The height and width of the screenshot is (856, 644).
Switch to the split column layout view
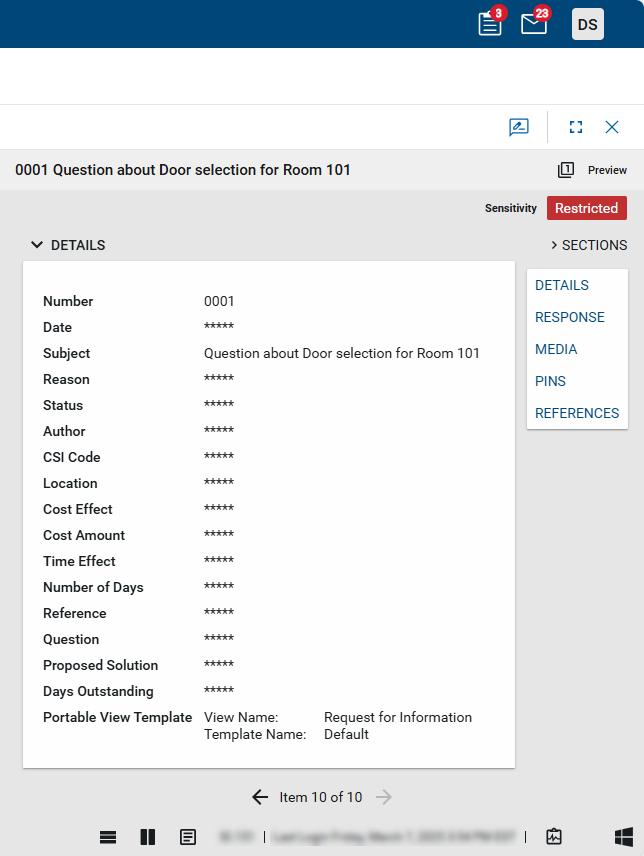coord(148,837)
